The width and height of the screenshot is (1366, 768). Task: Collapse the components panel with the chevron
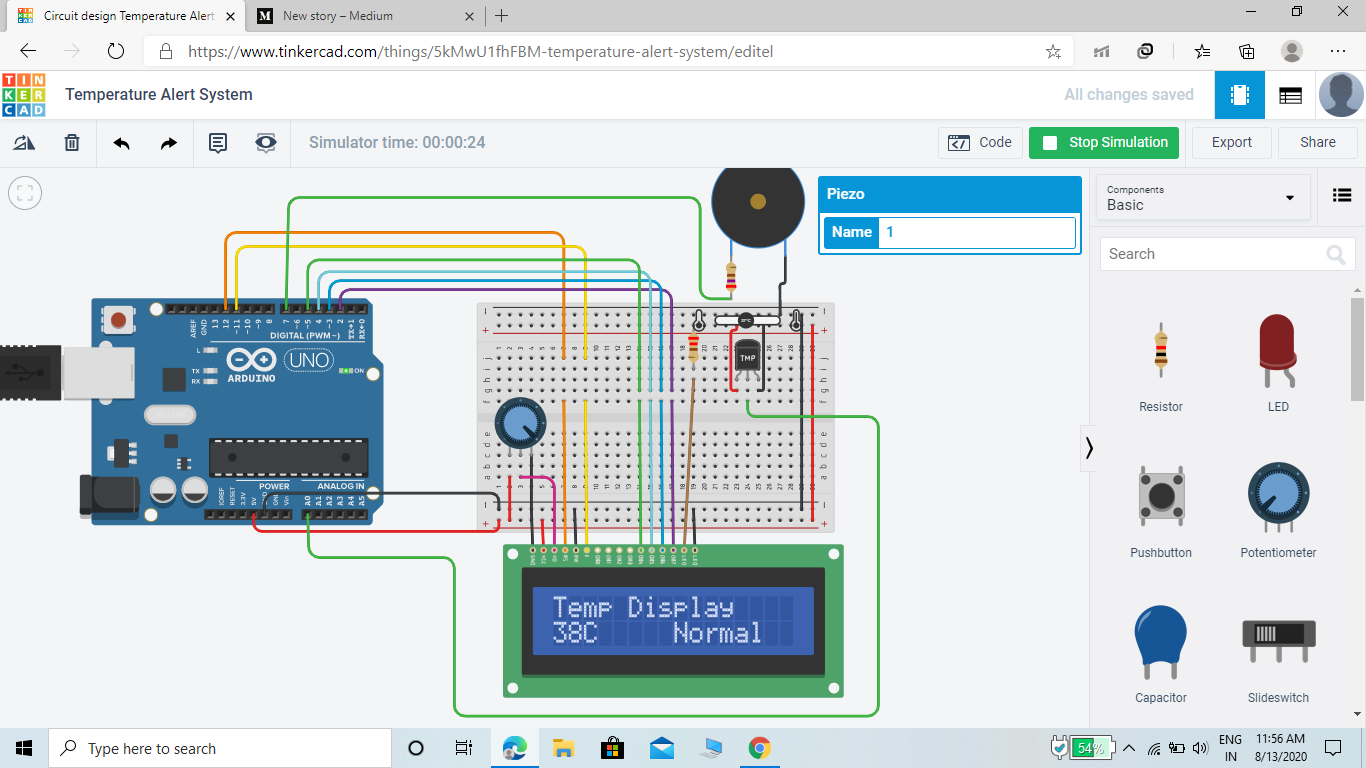[1089, 448]
